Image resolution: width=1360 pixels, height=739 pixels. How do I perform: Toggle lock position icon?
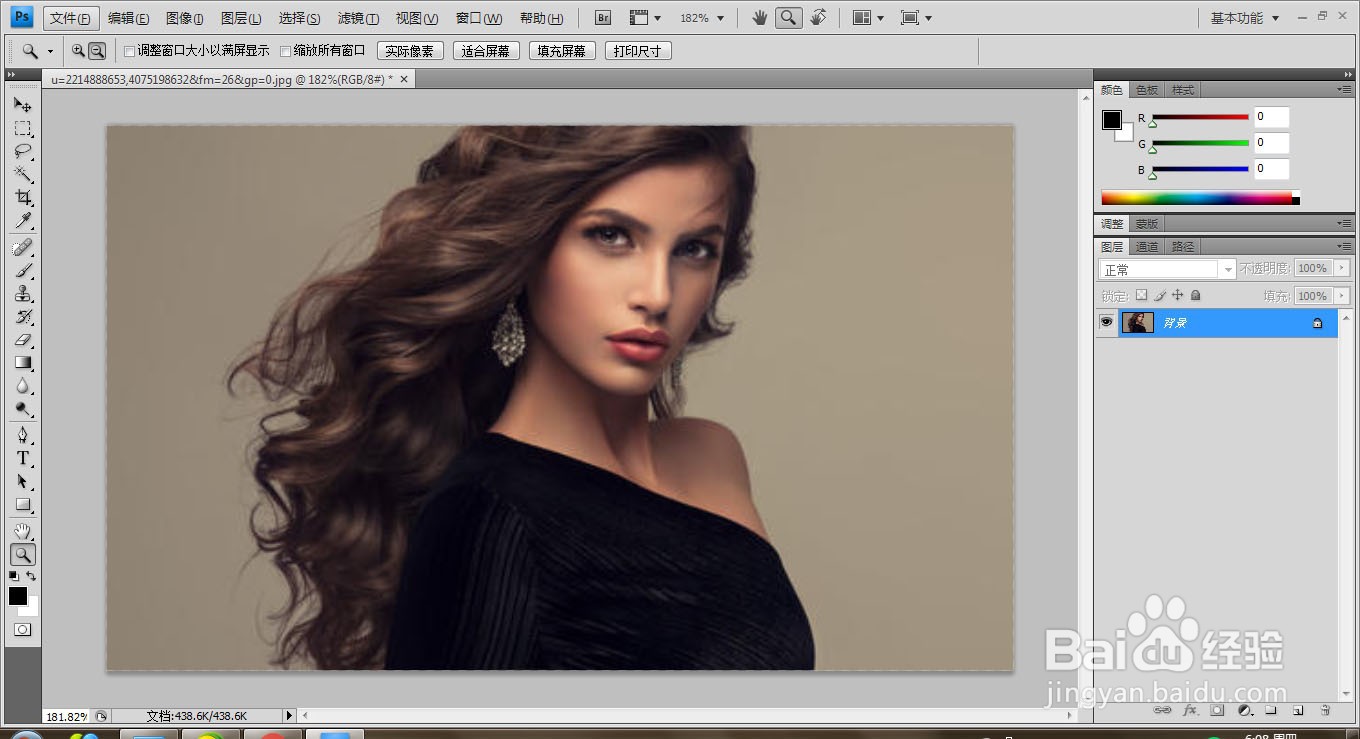point(1178,296)
